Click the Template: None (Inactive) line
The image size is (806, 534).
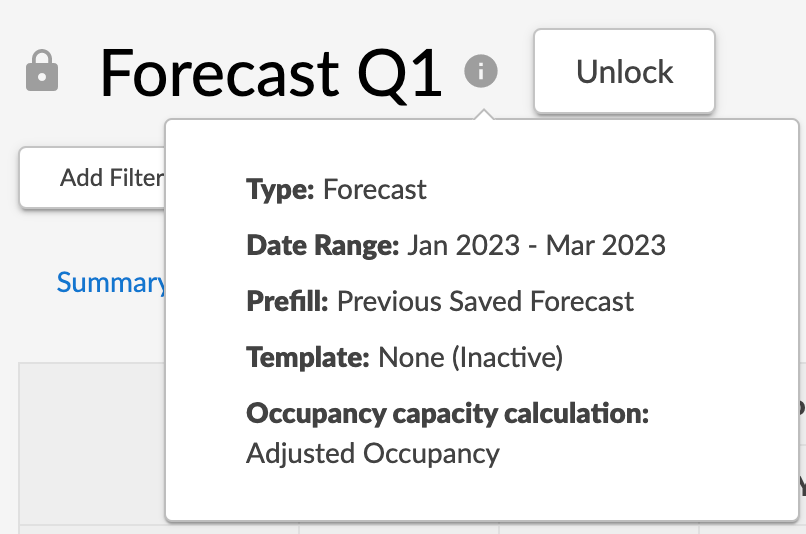(x=404, y=357)
